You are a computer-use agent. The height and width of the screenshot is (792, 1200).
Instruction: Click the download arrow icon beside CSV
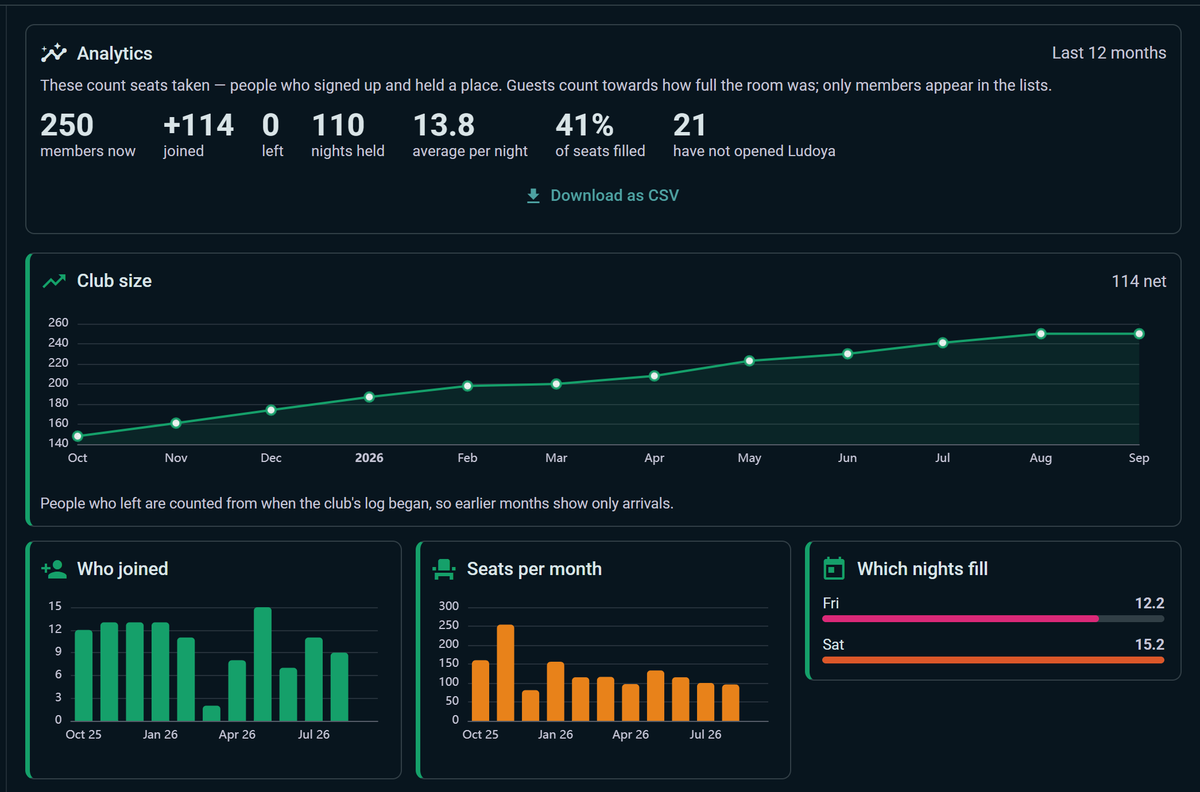tap(533, 196)
